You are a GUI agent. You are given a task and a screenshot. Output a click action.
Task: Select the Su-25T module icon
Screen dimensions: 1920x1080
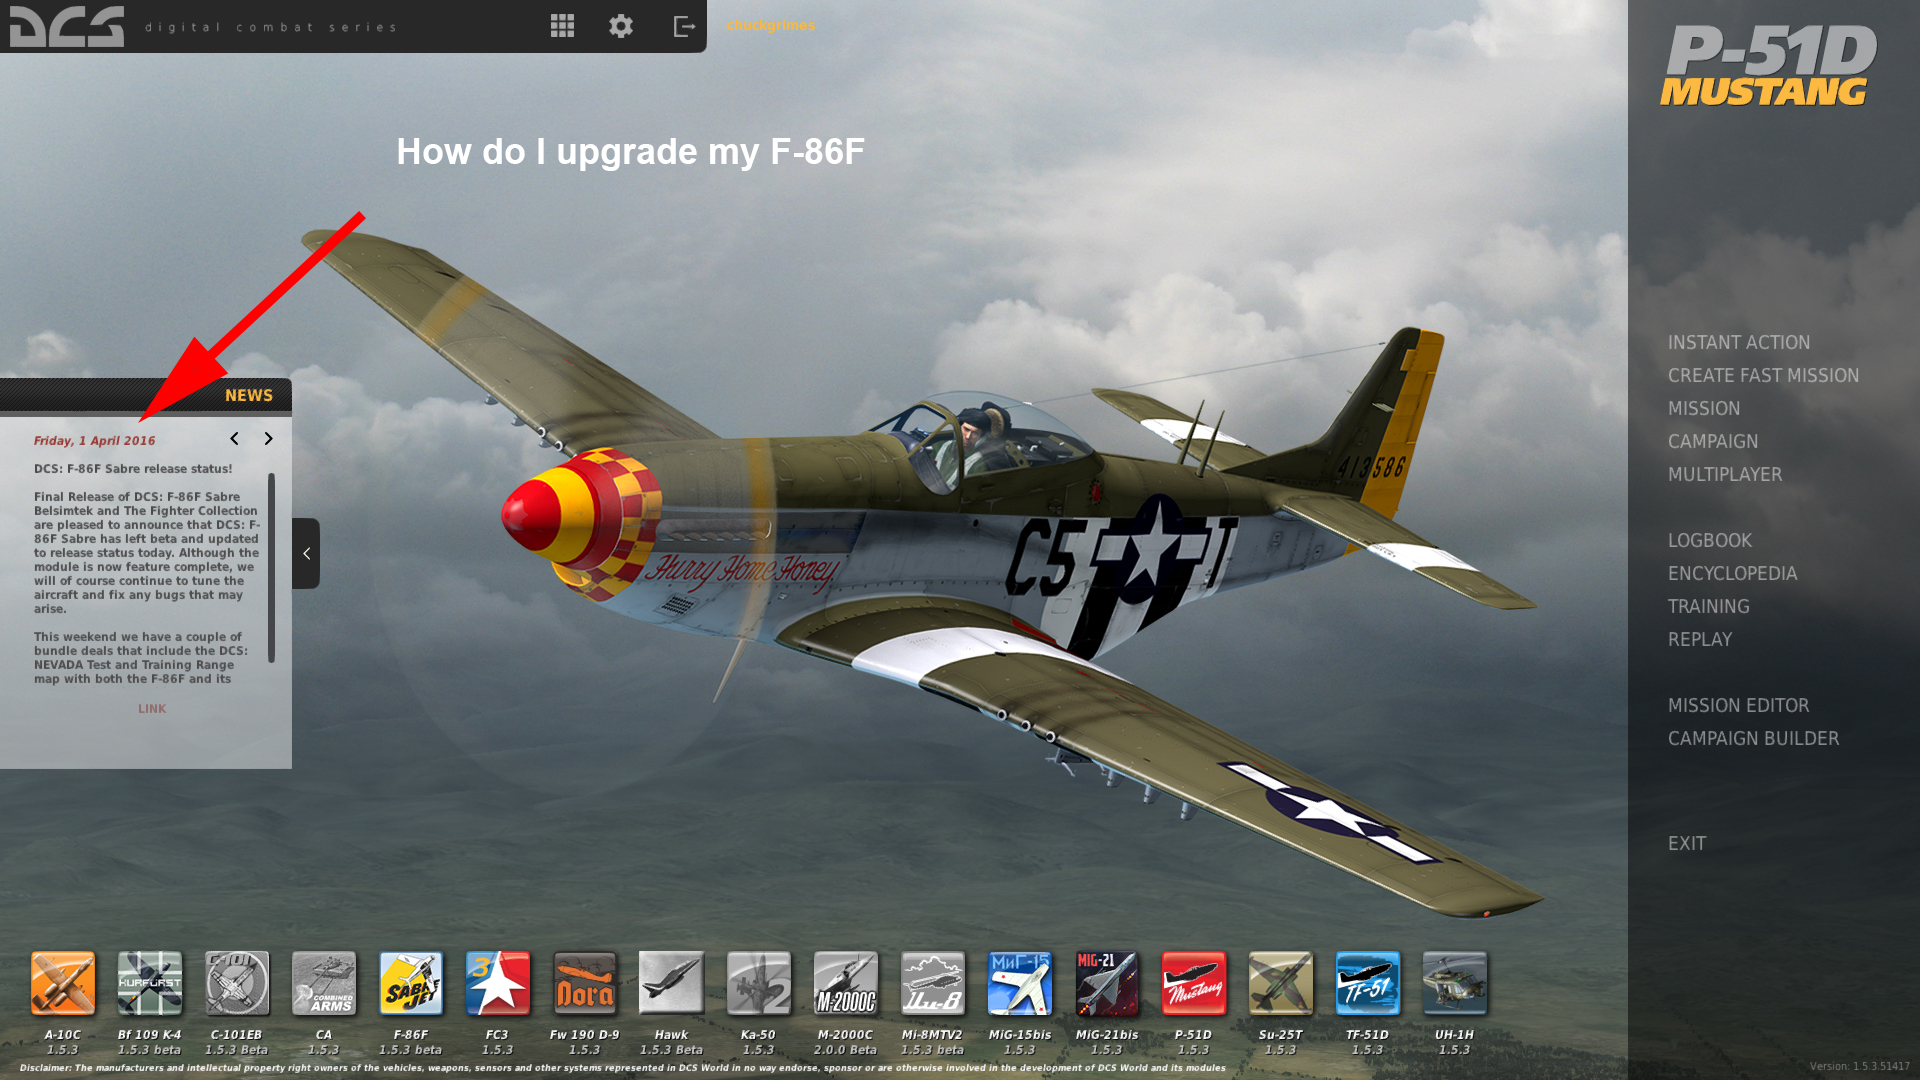[1281, 983]
